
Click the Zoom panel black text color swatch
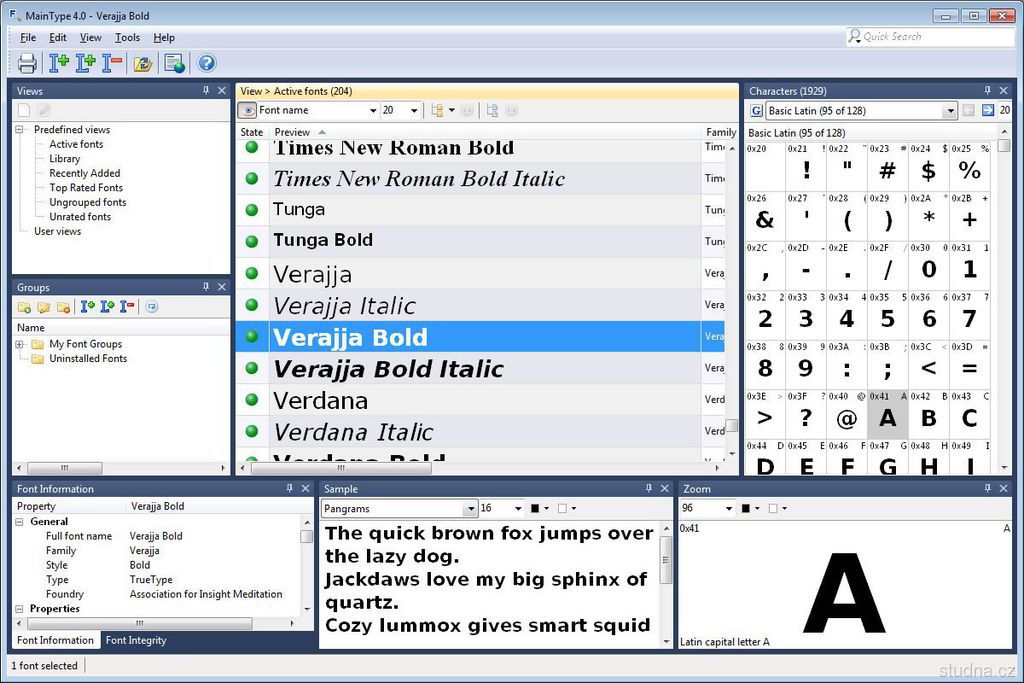click(746, 509)
